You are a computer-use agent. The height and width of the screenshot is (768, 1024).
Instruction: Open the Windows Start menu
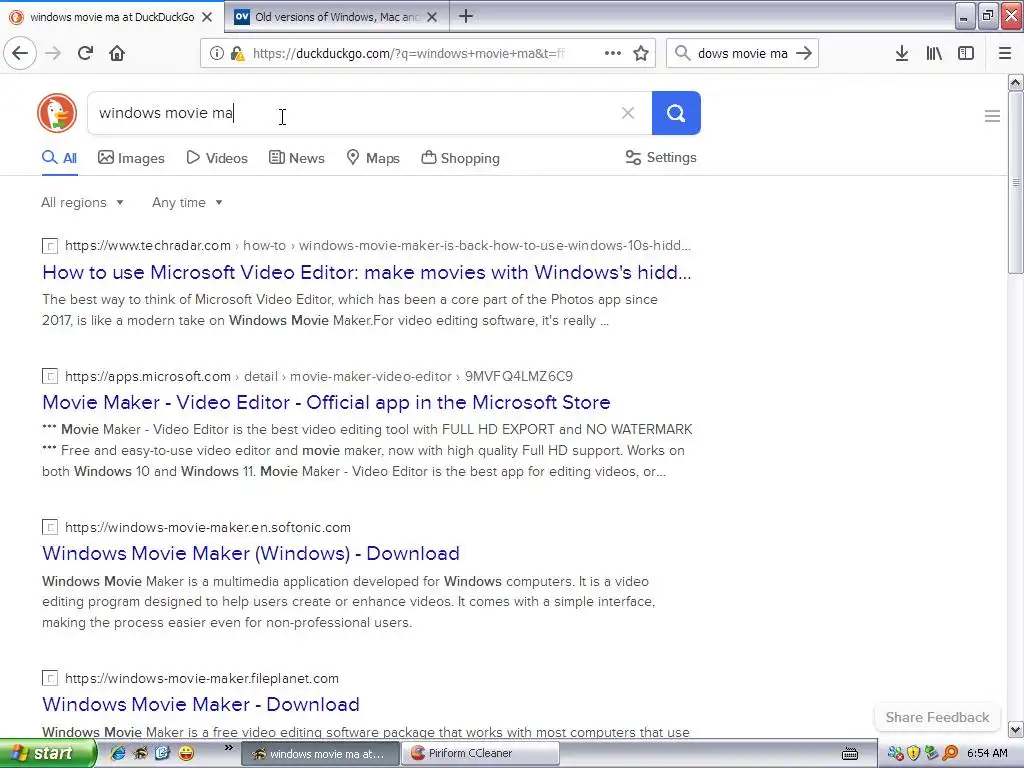coord(46,753)
